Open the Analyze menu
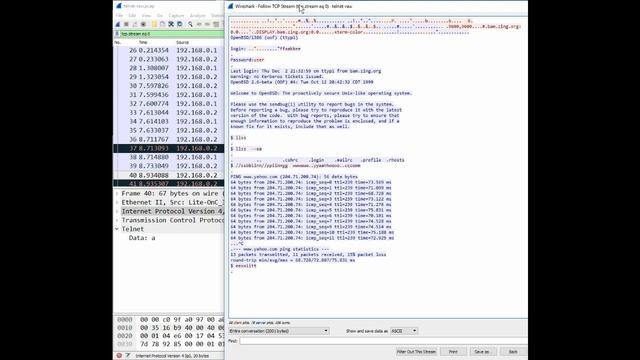The image size is (640, 360). (x=198, y=16)
